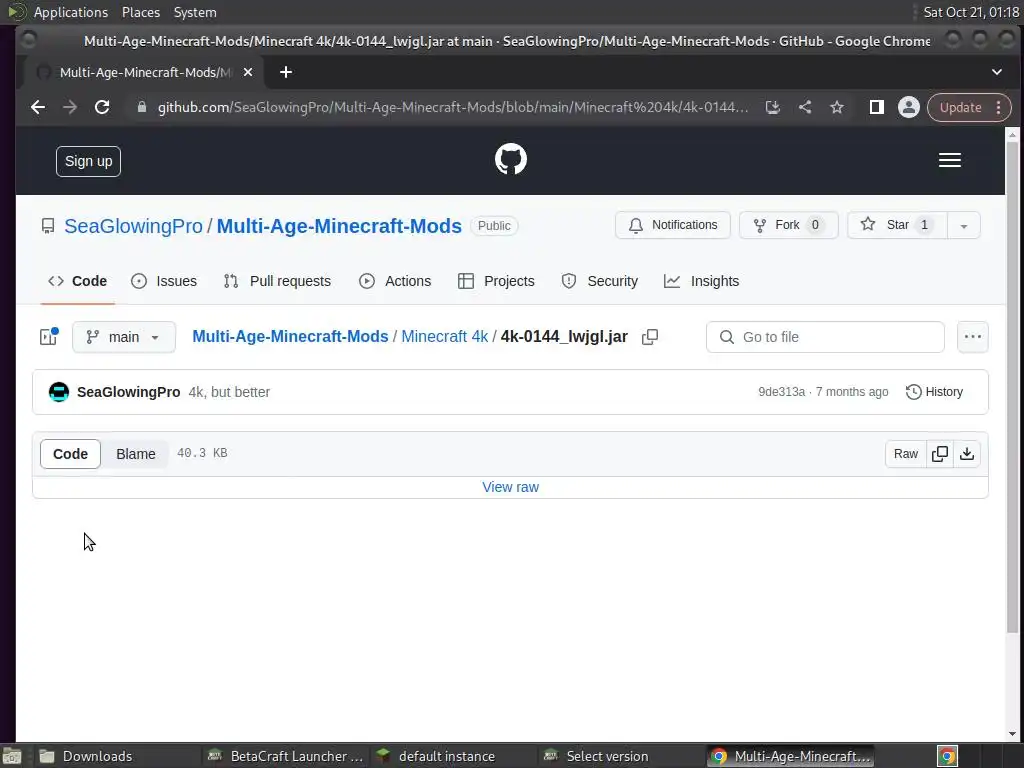
Task: Open Chrome profile avatar
Action: pos(908,107)
